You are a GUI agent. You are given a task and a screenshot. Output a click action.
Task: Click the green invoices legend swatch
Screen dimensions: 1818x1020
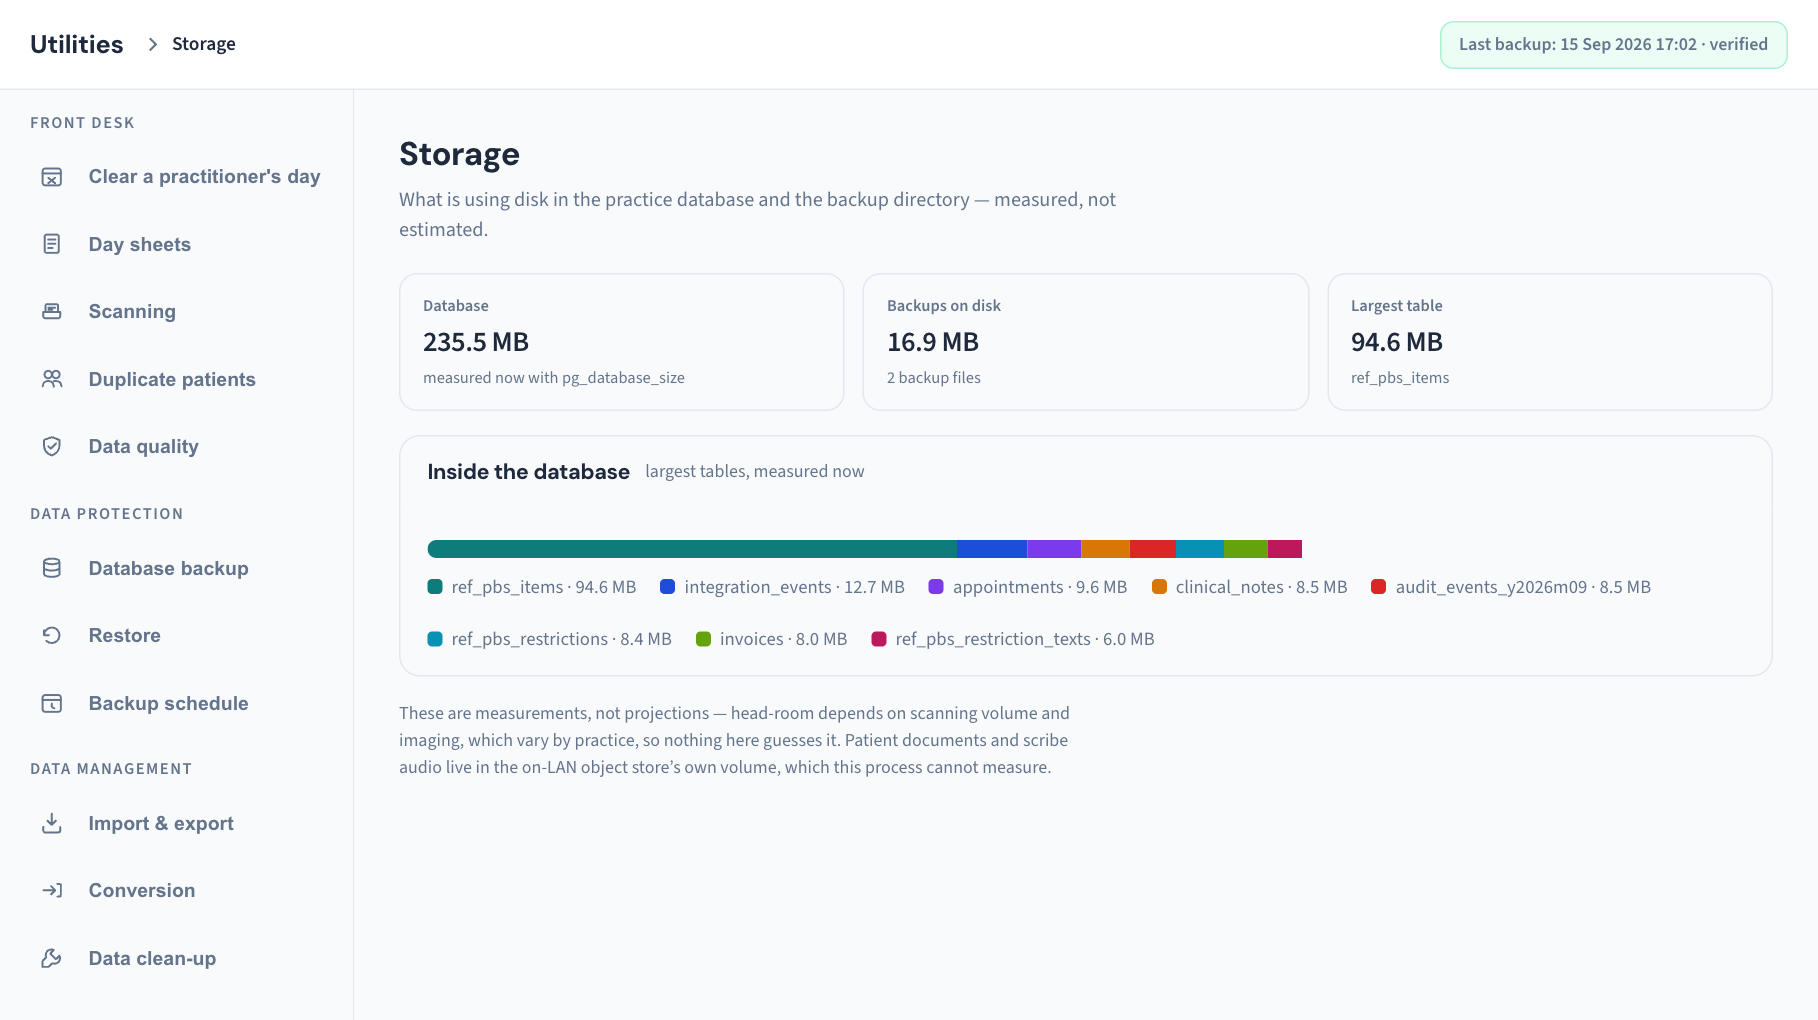pyautogui.click(x=703, y=639)
